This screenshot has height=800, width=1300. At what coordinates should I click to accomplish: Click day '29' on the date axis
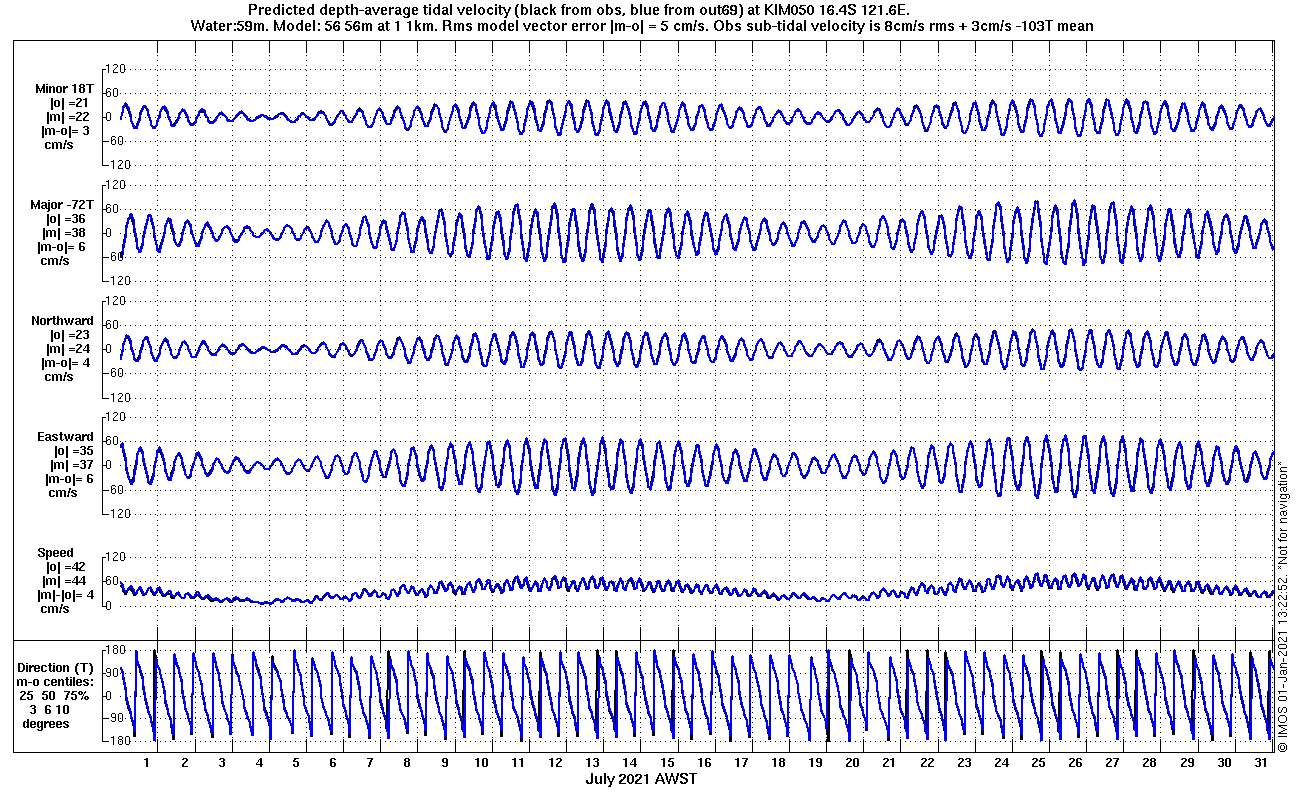pyautogui.click(x=1187, y=762)
